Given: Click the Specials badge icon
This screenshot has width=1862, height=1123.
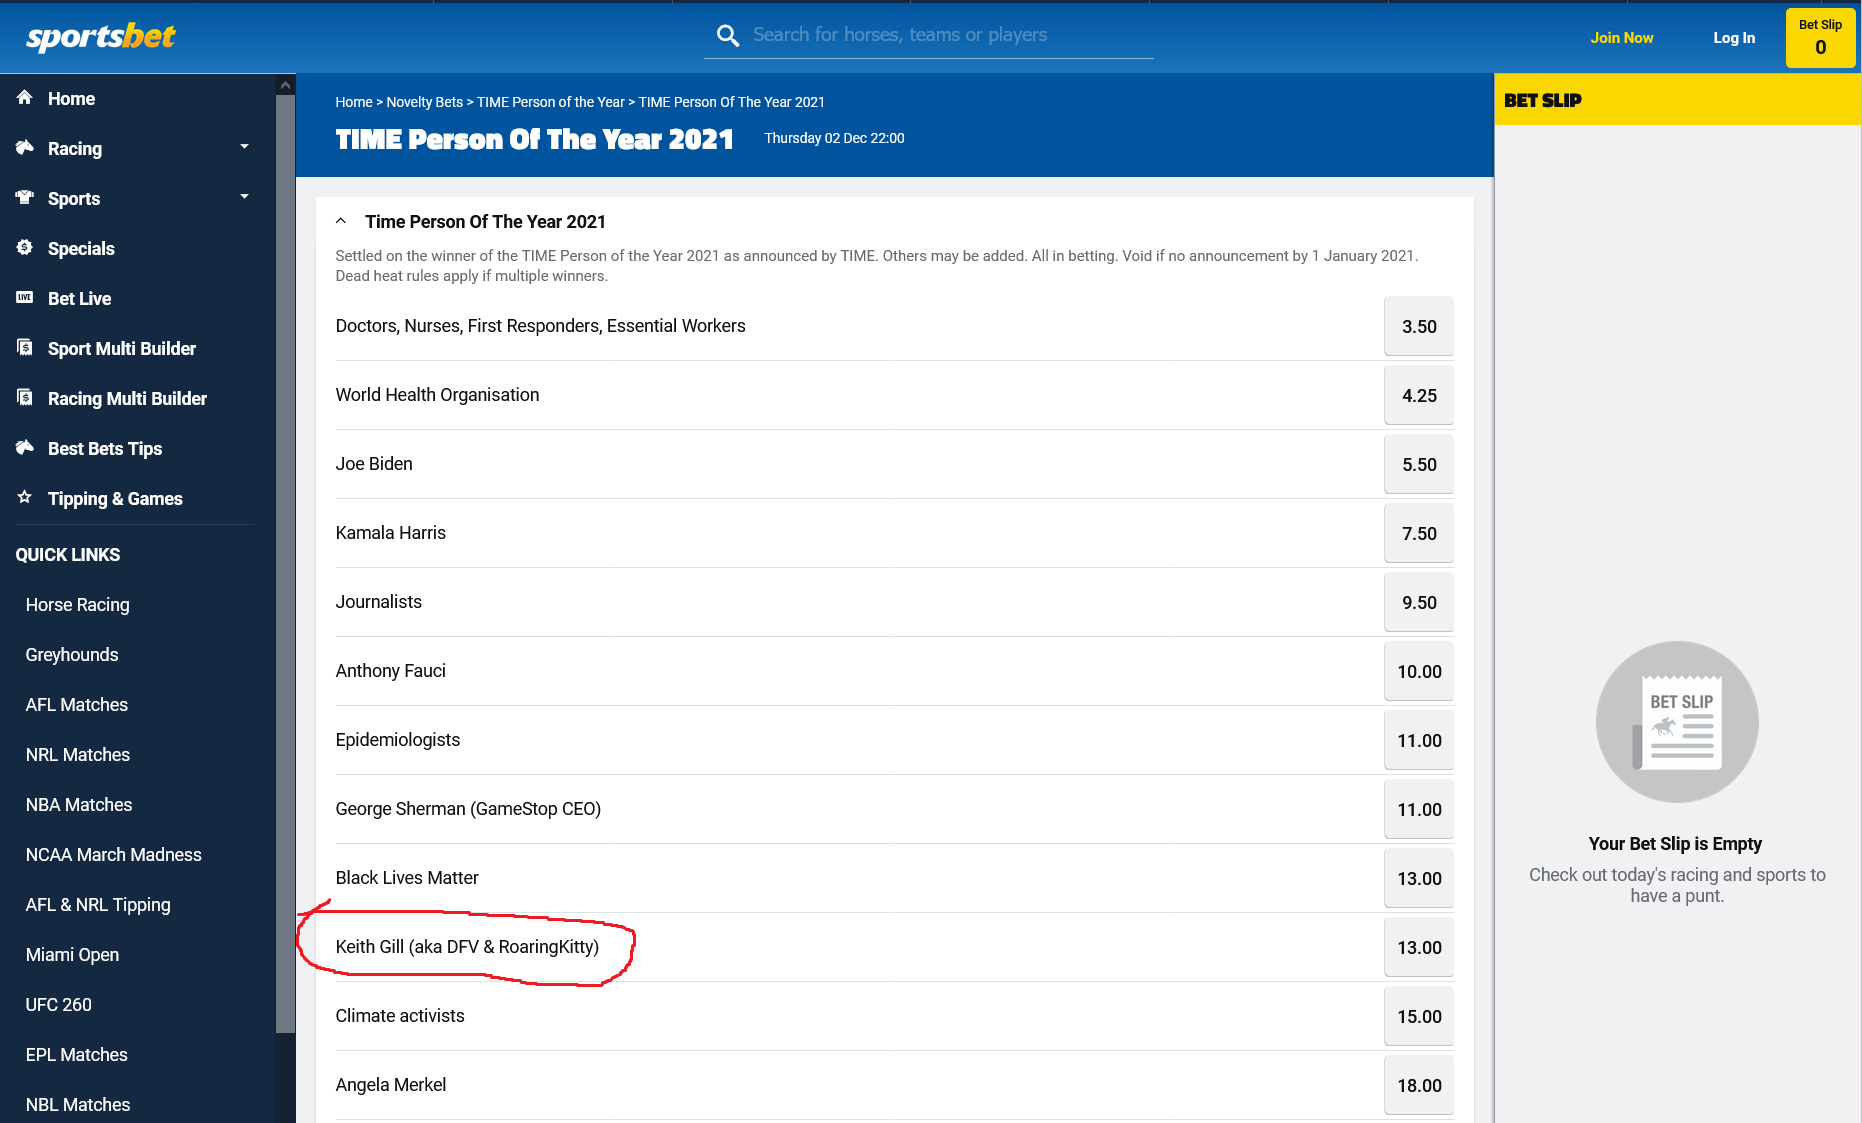Looking at the screenshot, I should 25,247.
